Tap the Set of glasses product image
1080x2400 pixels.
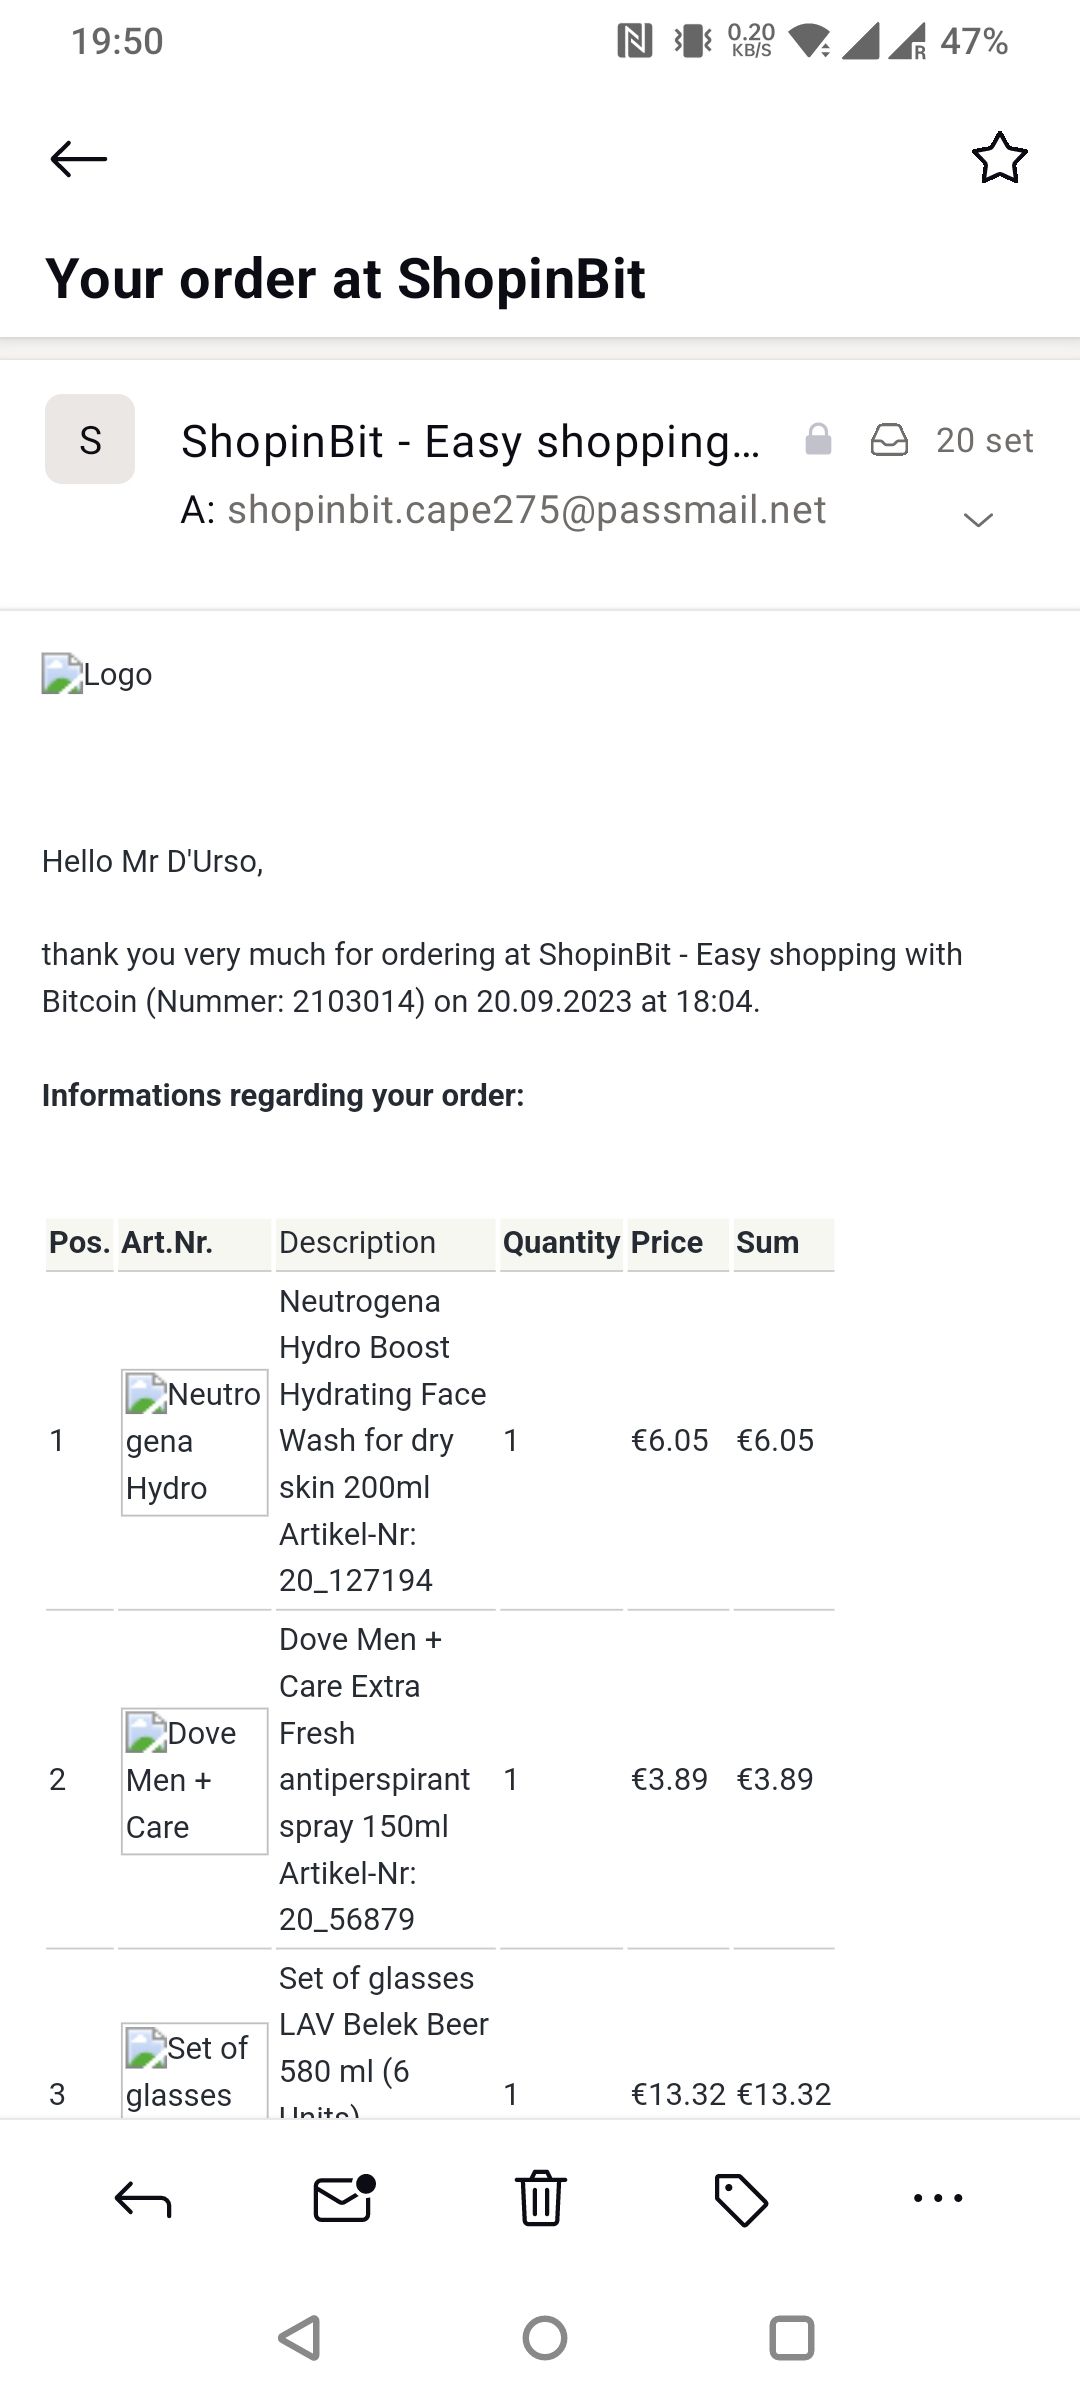(x=194, y=2070)
